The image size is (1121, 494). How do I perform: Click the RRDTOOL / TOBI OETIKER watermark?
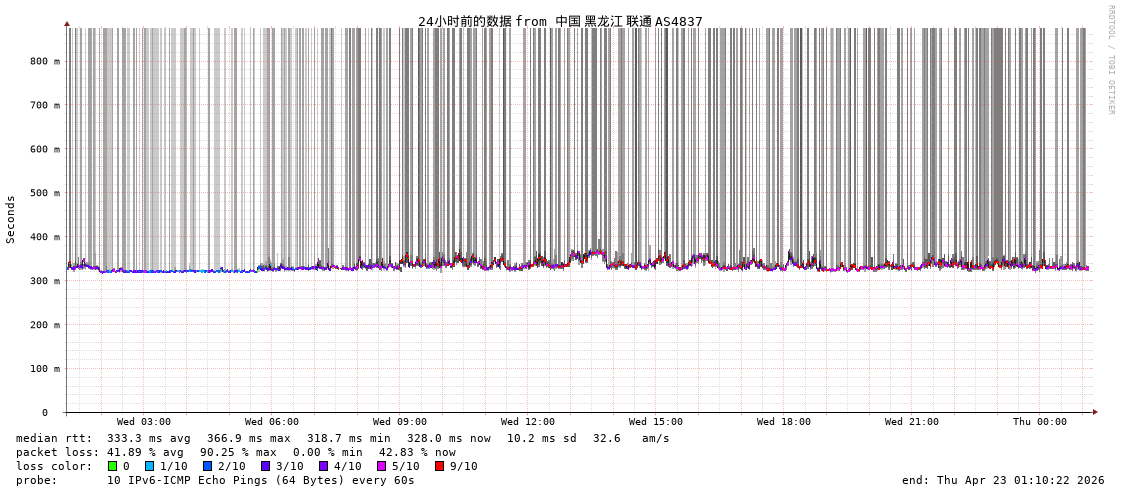coord(1110,60)
